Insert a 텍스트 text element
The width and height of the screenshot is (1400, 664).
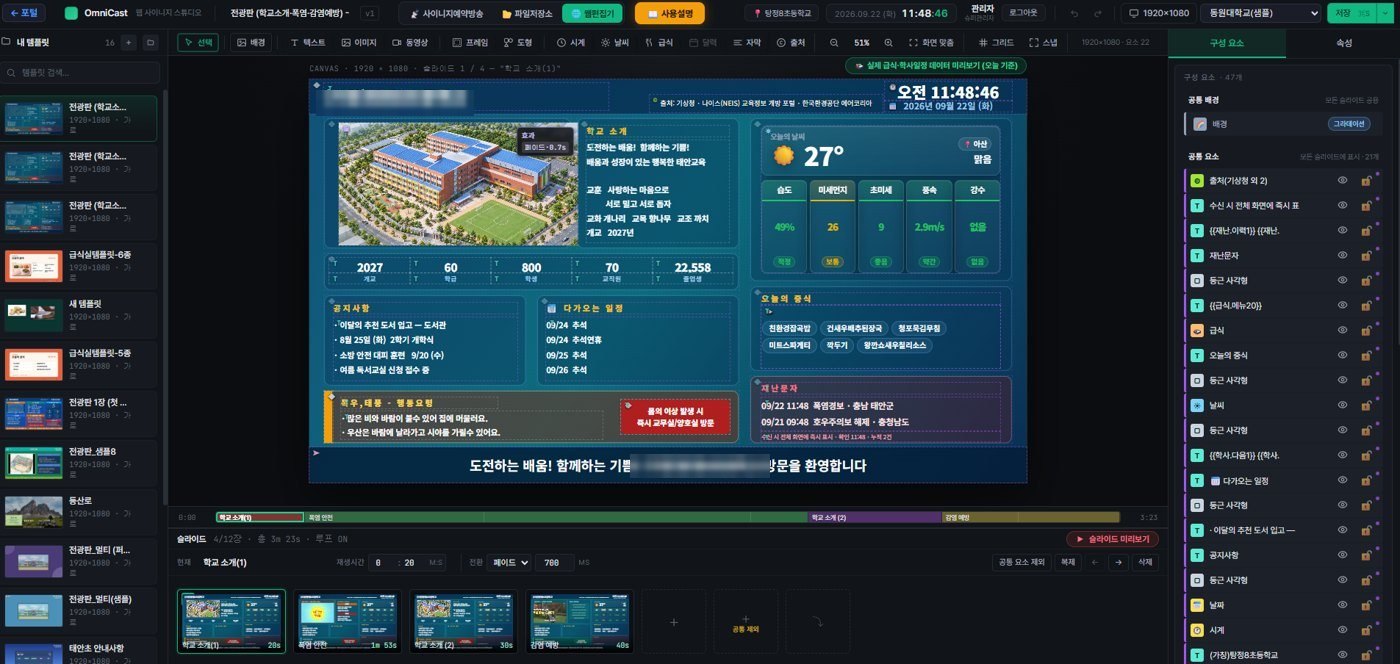[x=307, y=43]
